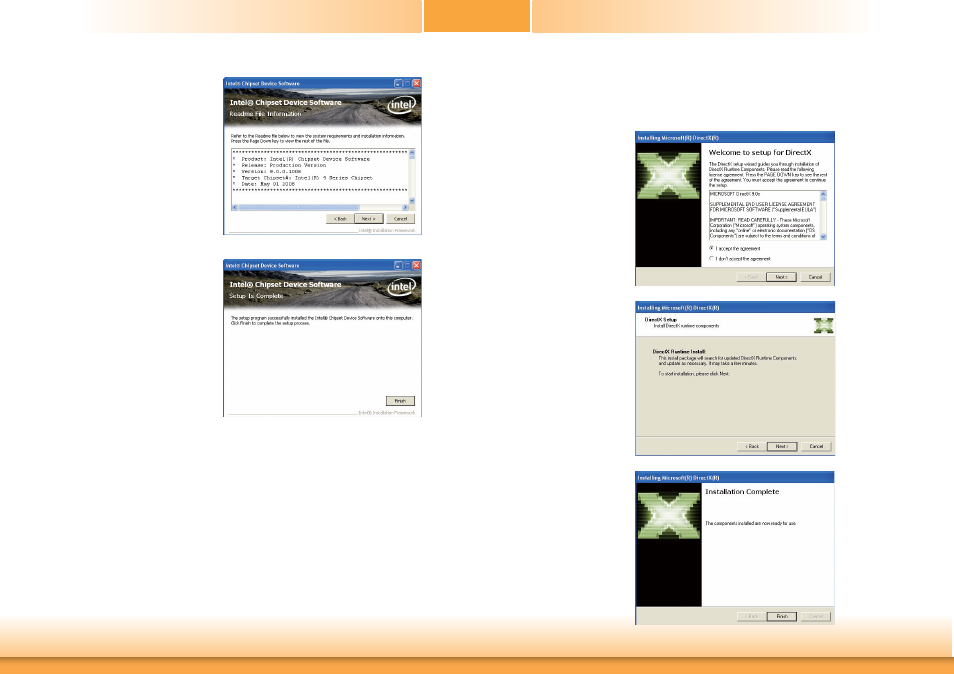The height and width of the screenshot is (674, 954).
Task: Click Finish in the Setup Is Complete dialog
Action: coord(400,401)
